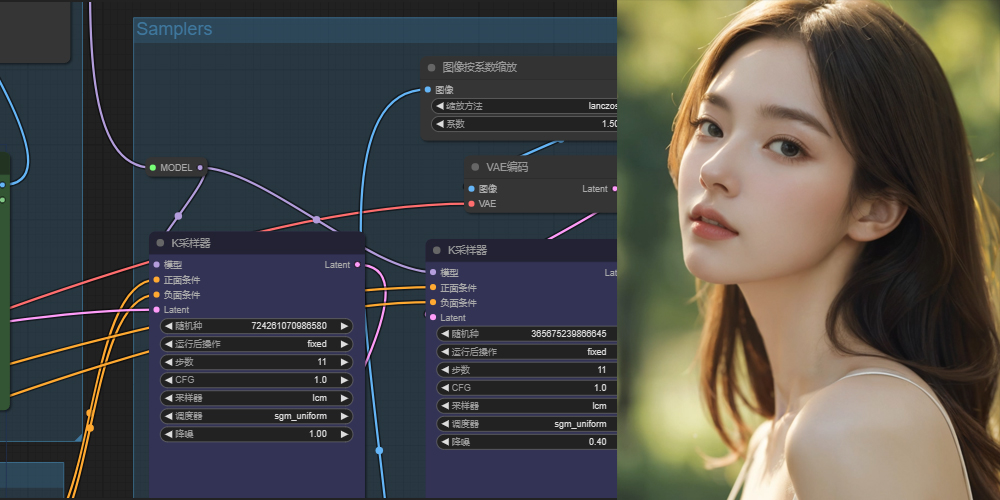Click 模型 input port on K采样器 with seed 724261070986580

click(x=156, y=265)
